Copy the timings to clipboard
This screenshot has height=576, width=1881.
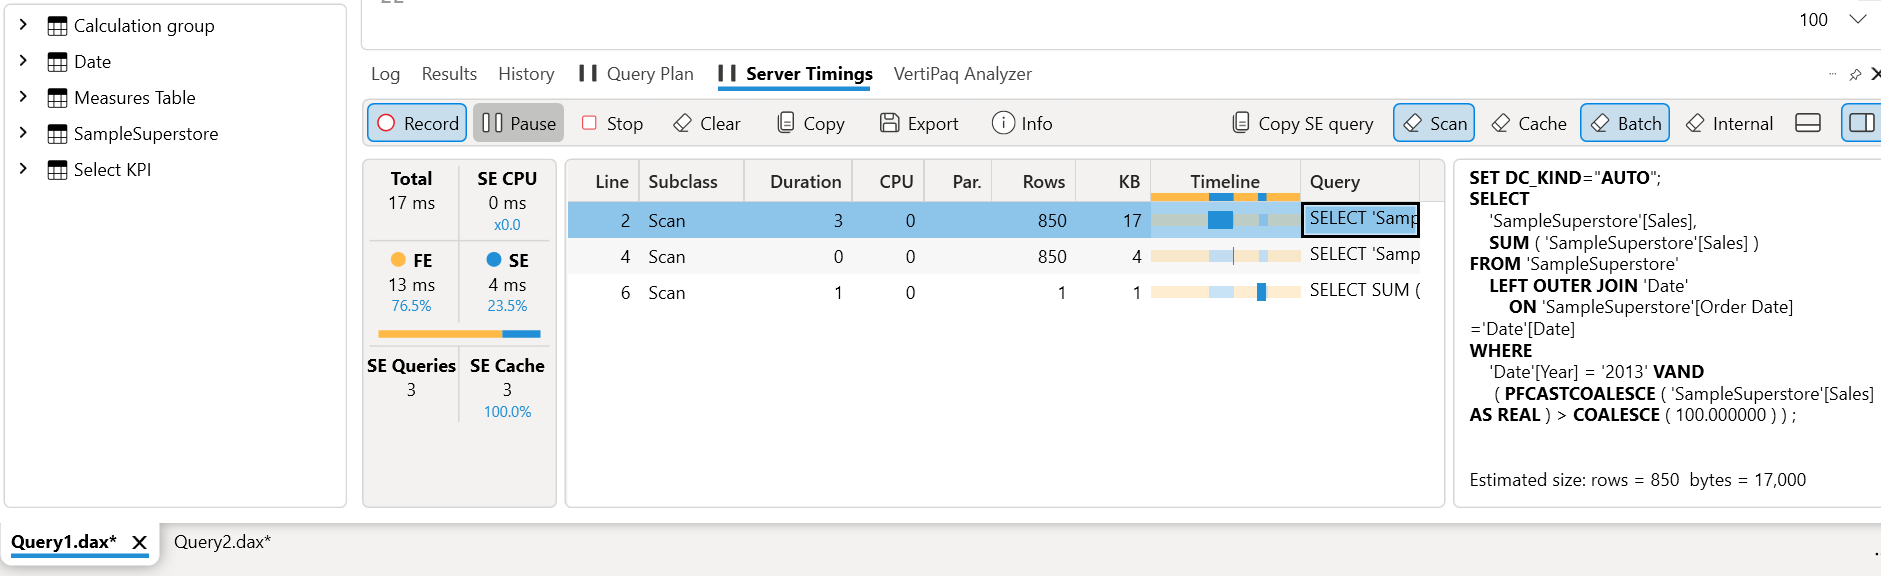click(x=811, y=123)
